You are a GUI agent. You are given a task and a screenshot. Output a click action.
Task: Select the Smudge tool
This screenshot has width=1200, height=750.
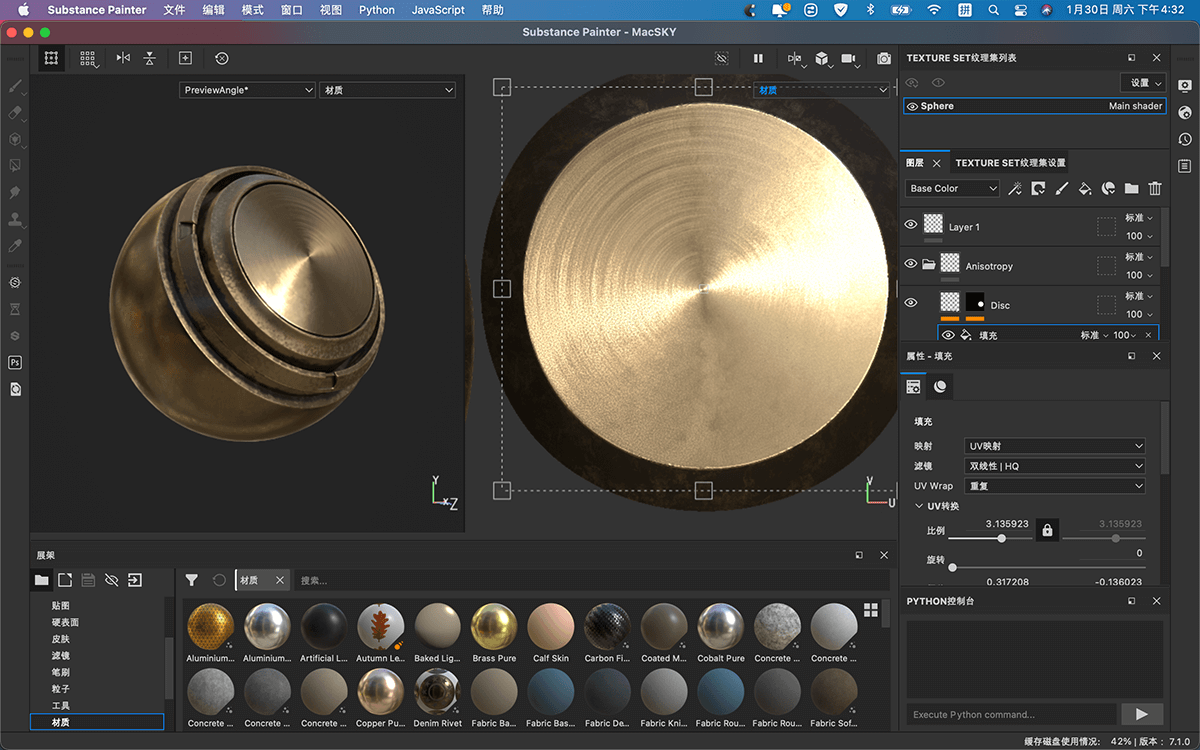[x=15, y=192]
